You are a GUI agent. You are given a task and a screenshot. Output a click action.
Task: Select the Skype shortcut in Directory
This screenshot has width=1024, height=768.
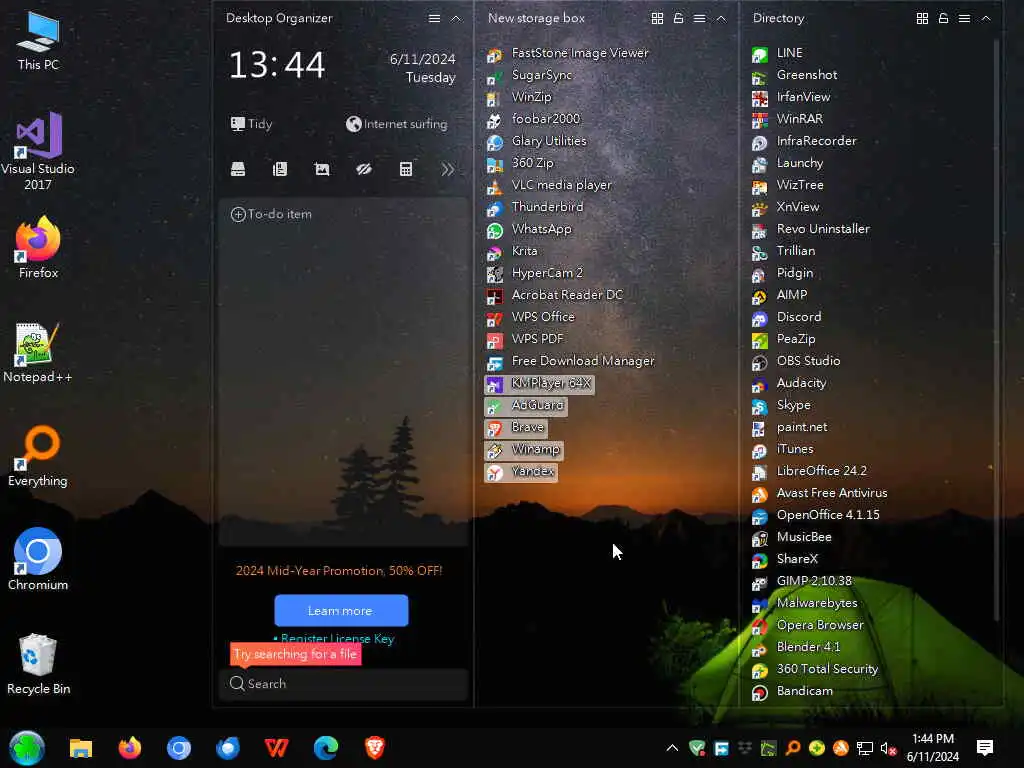point(781,406)
